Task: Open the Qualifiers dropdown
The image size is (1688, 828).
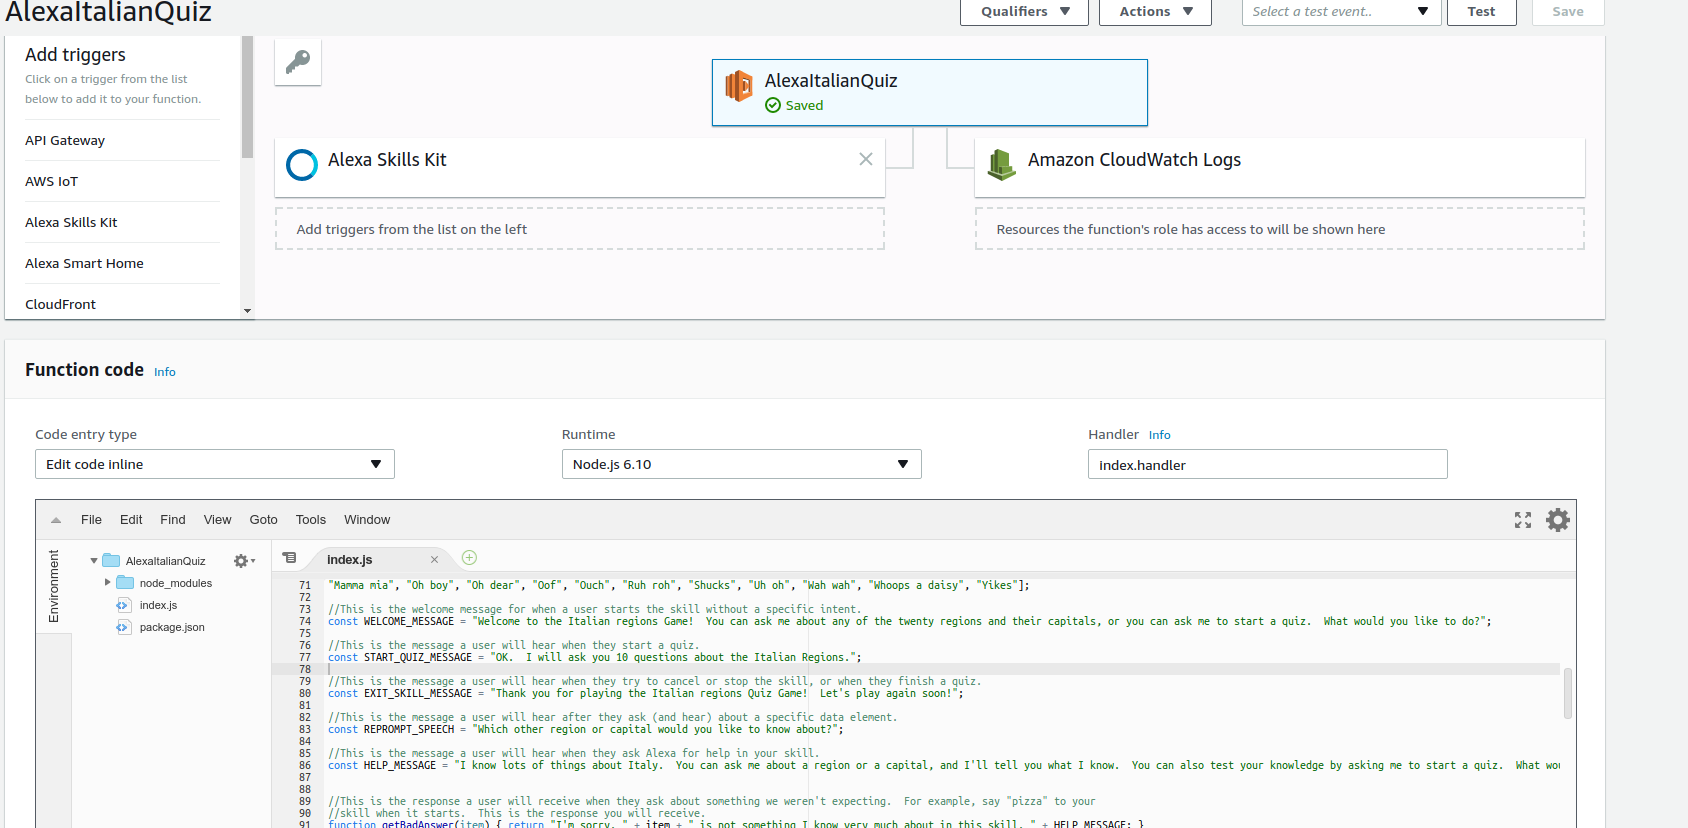Action: (1024, 12)
